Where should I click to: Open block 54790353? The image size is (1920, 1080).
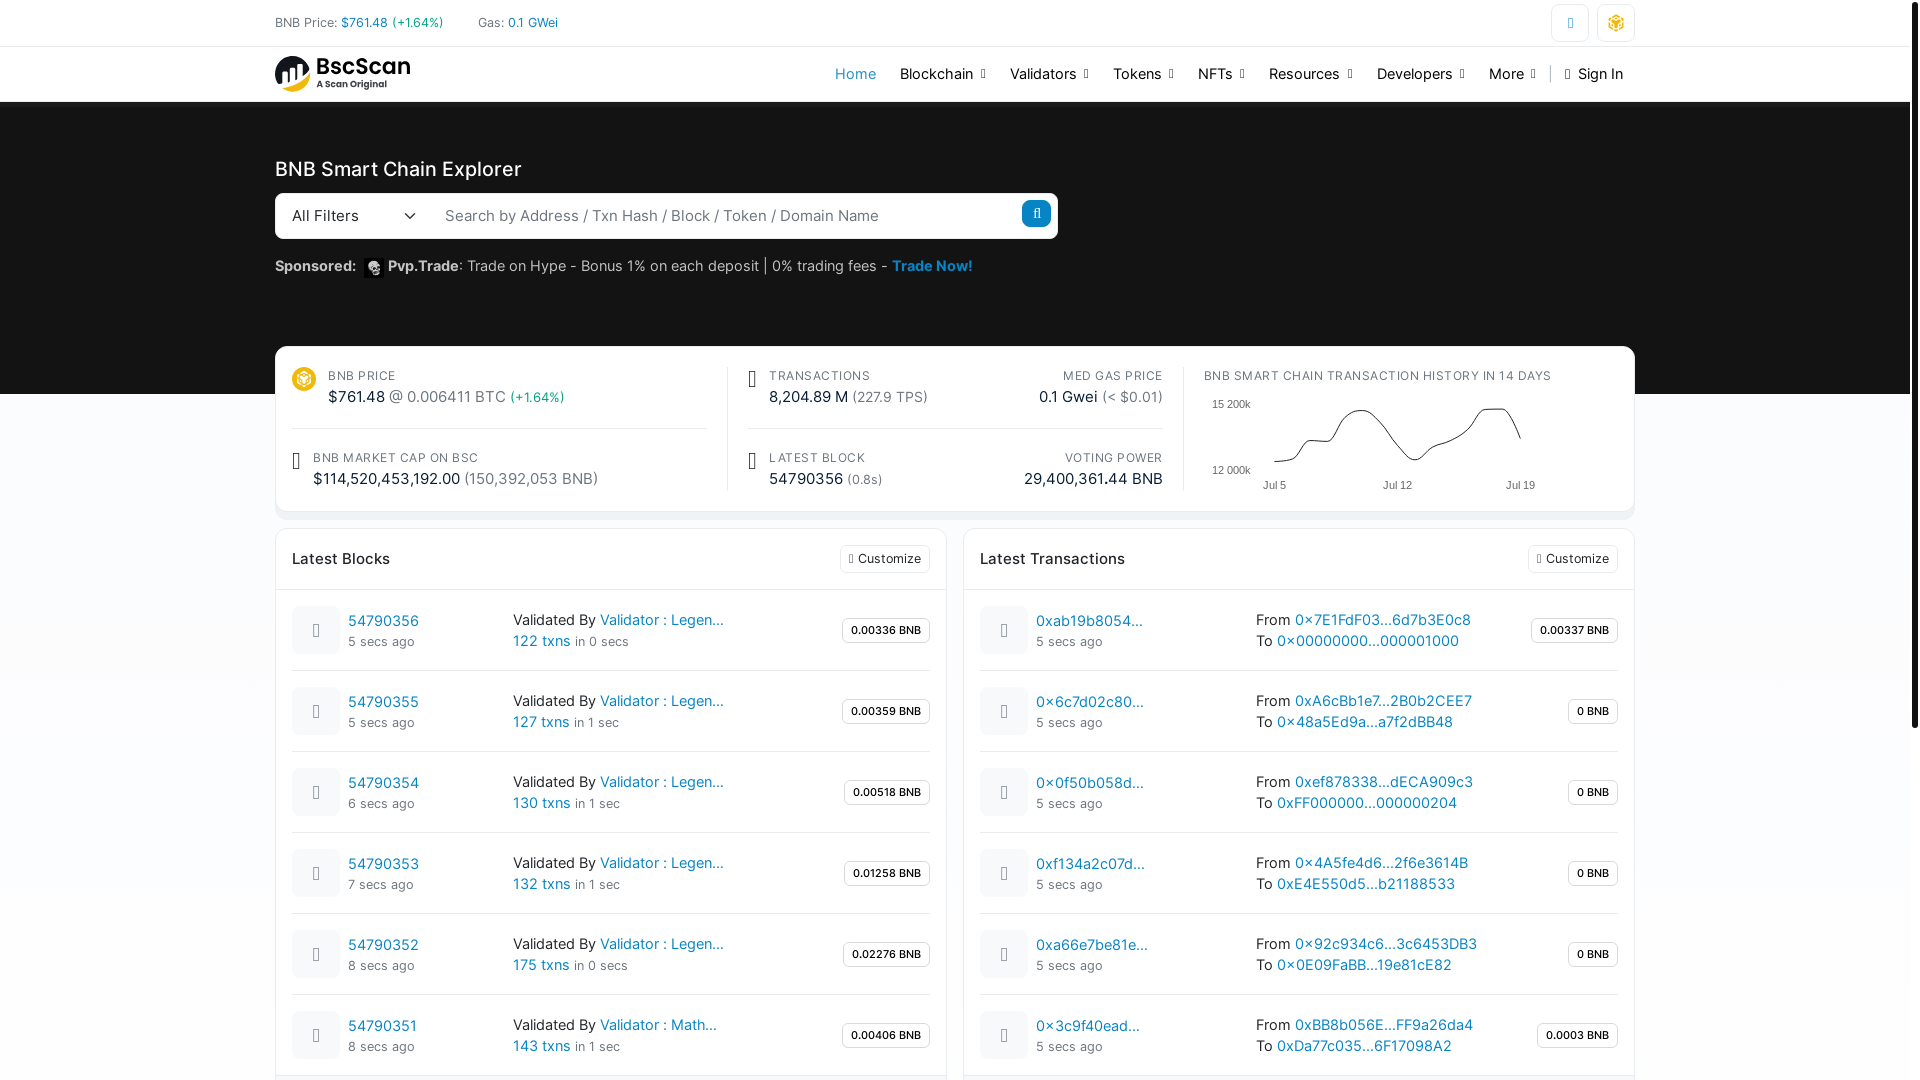coord(383,864)
